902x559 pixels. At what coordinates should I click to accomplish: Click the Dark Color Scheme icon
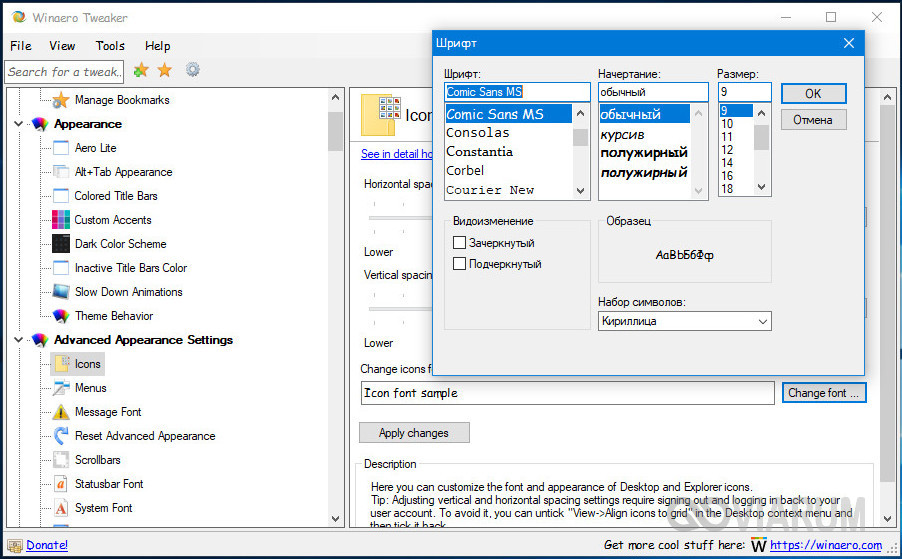(60, 244)
